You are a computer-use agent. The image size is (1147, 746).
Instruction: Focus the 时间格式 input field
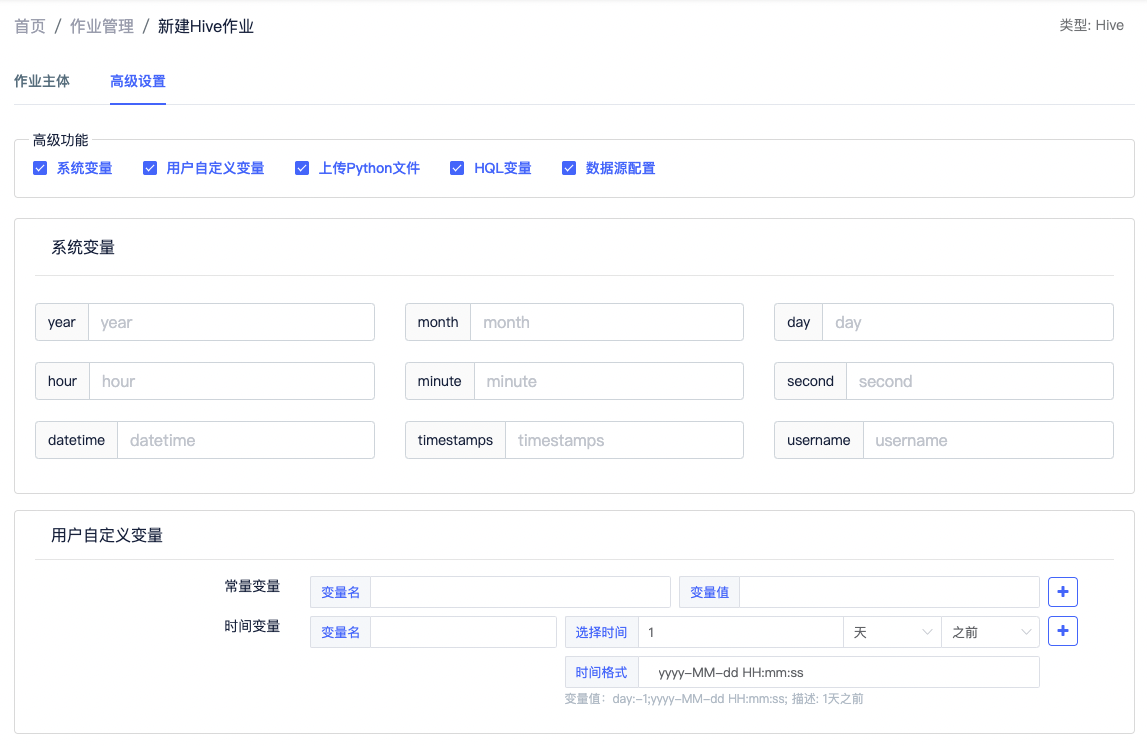pos(839,672)
